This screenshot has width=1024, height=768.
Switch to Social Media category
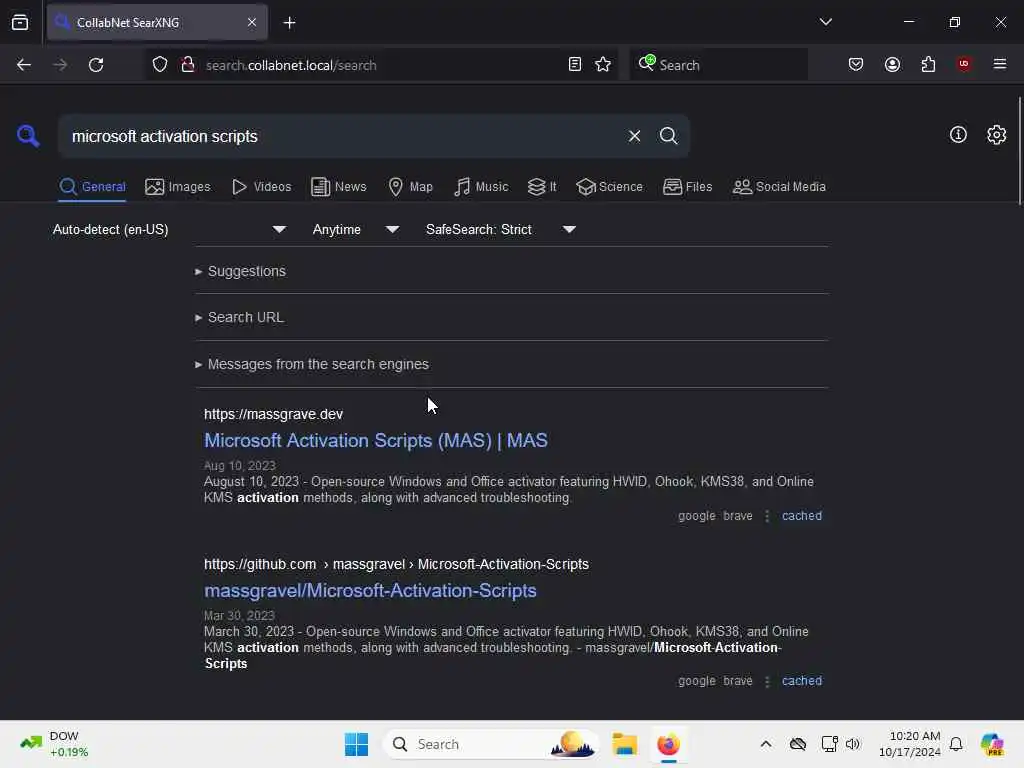click(x=779, y=187)
